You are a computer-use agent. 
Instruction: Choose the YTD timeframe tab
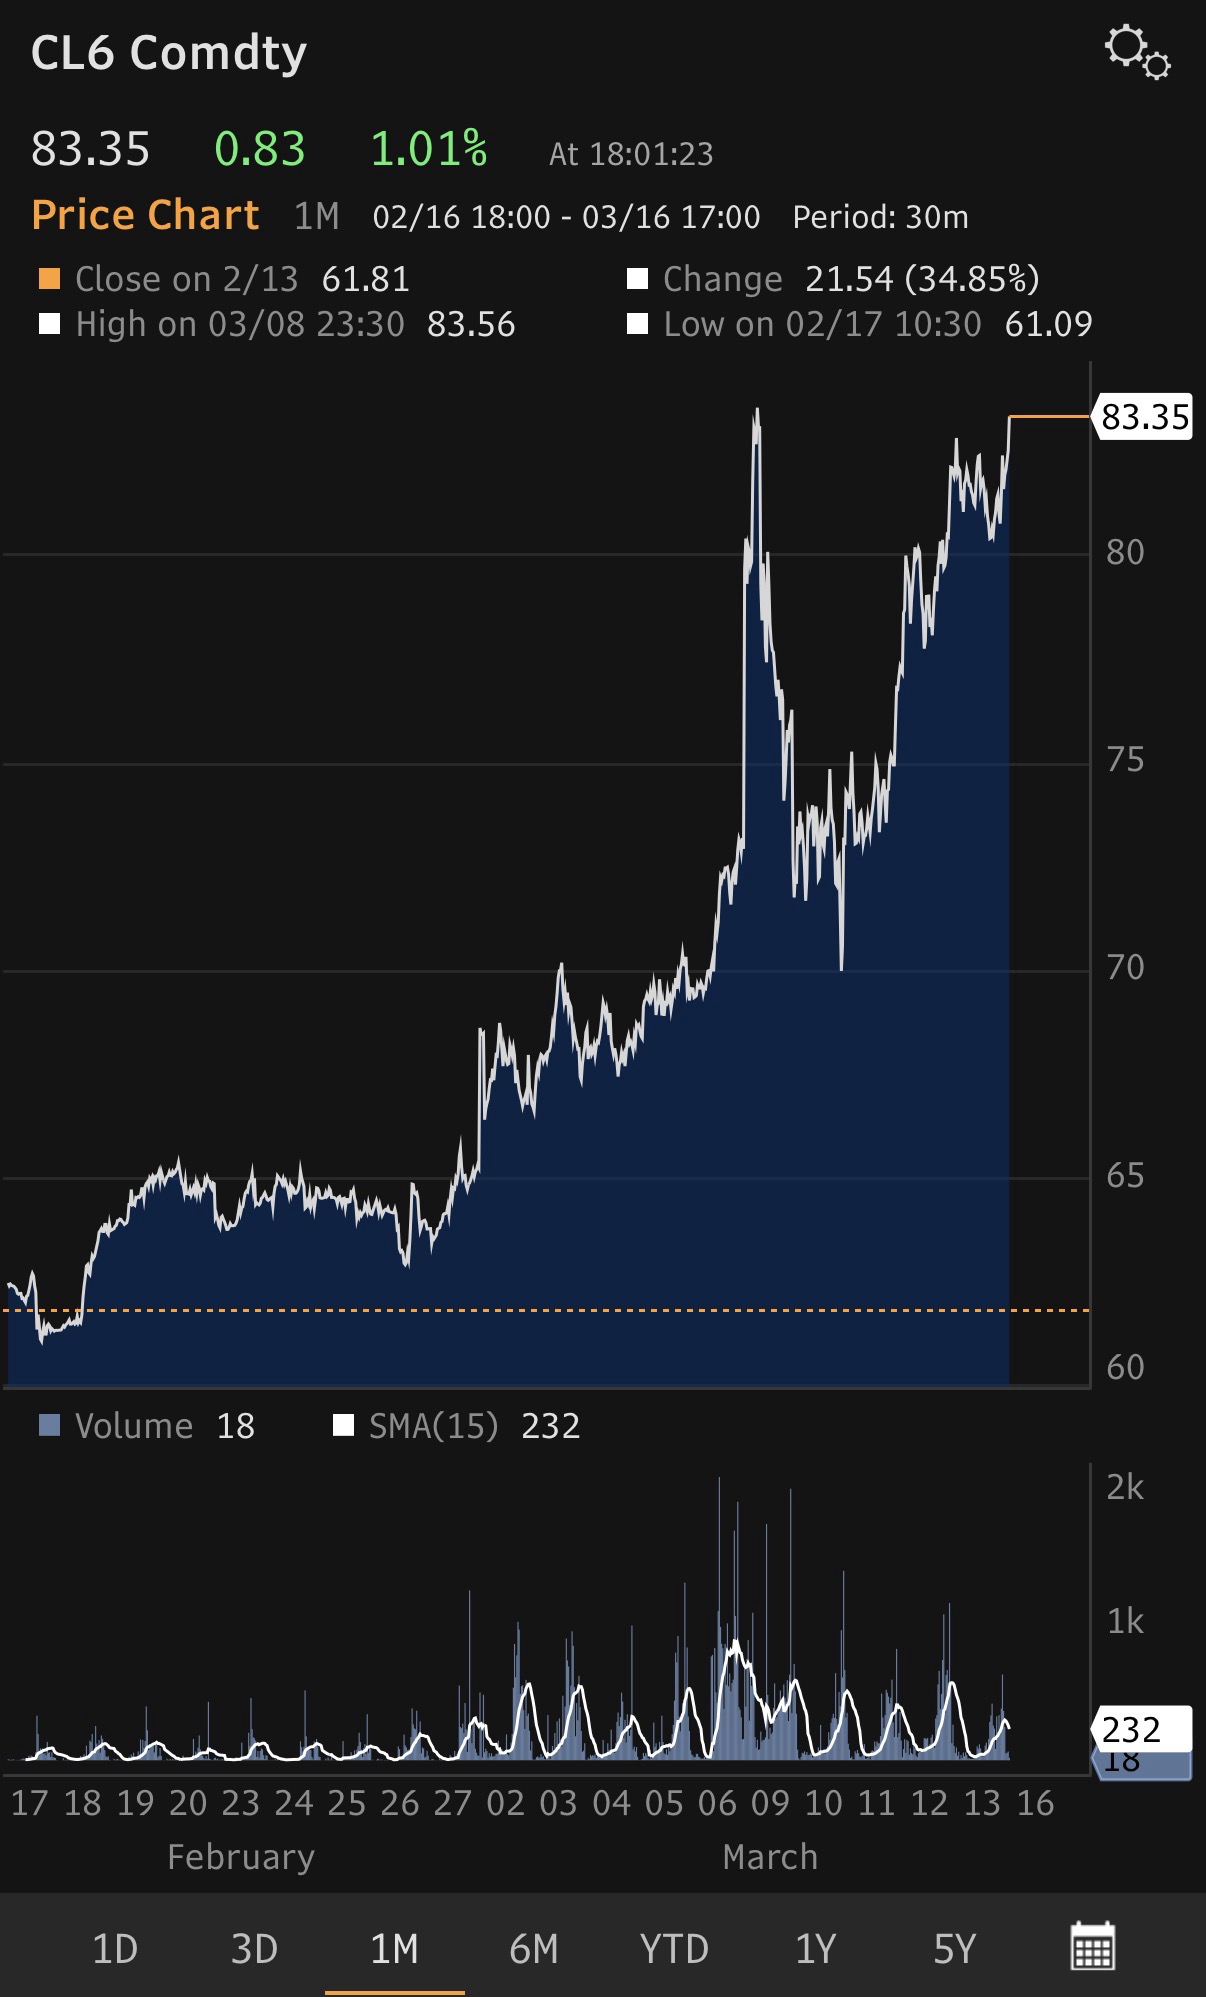(x=674, y=1949)
